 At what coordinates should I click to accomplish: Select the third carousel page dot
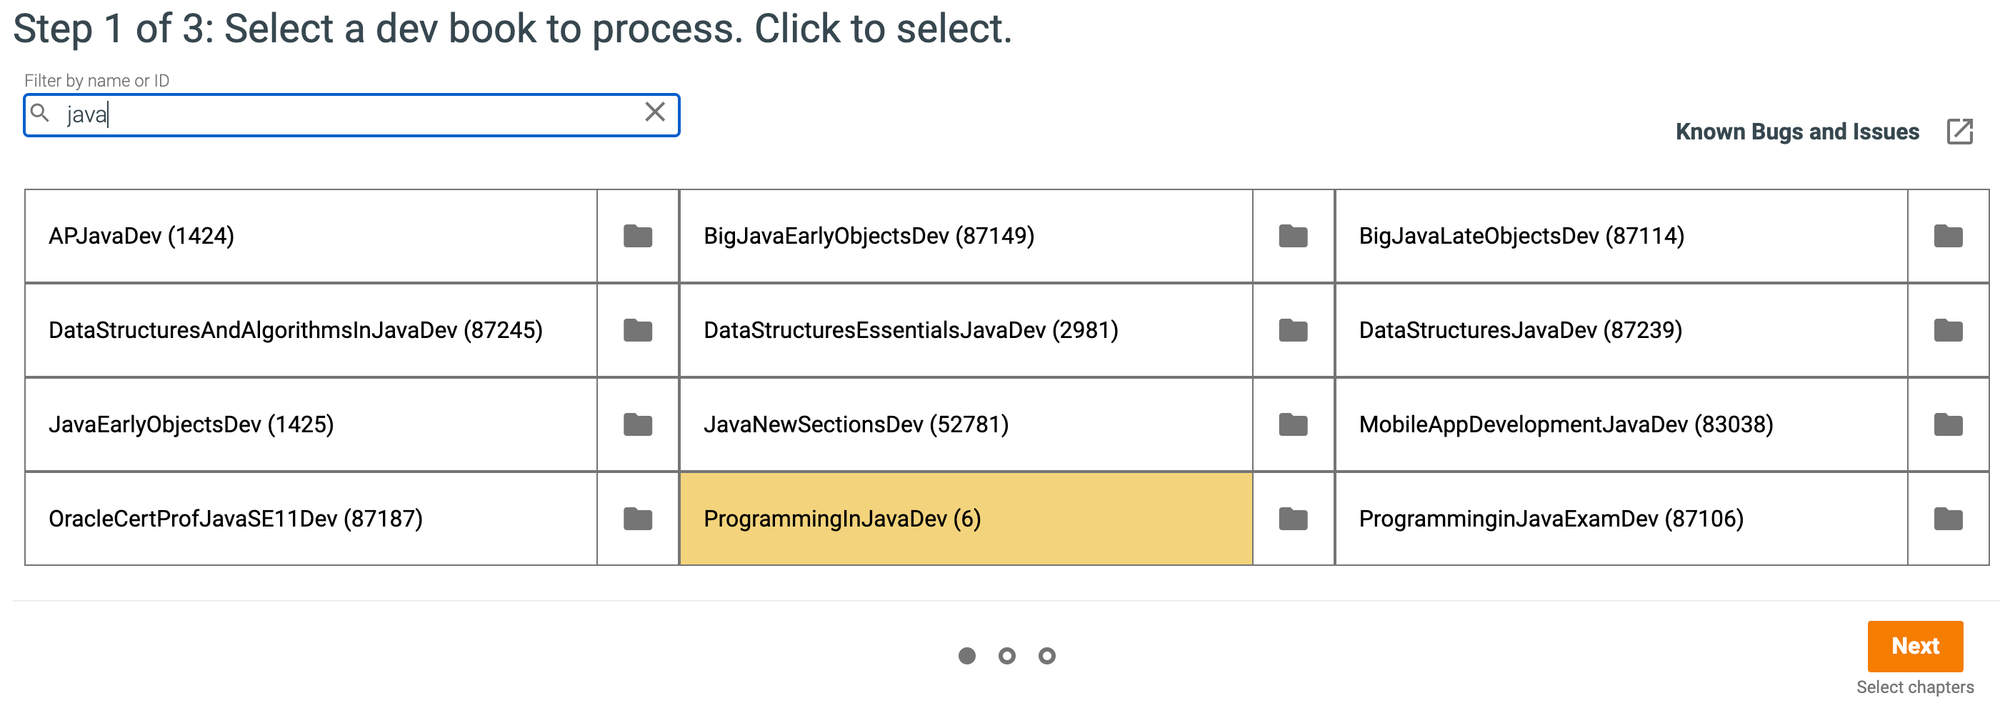tap(1047, 656)
